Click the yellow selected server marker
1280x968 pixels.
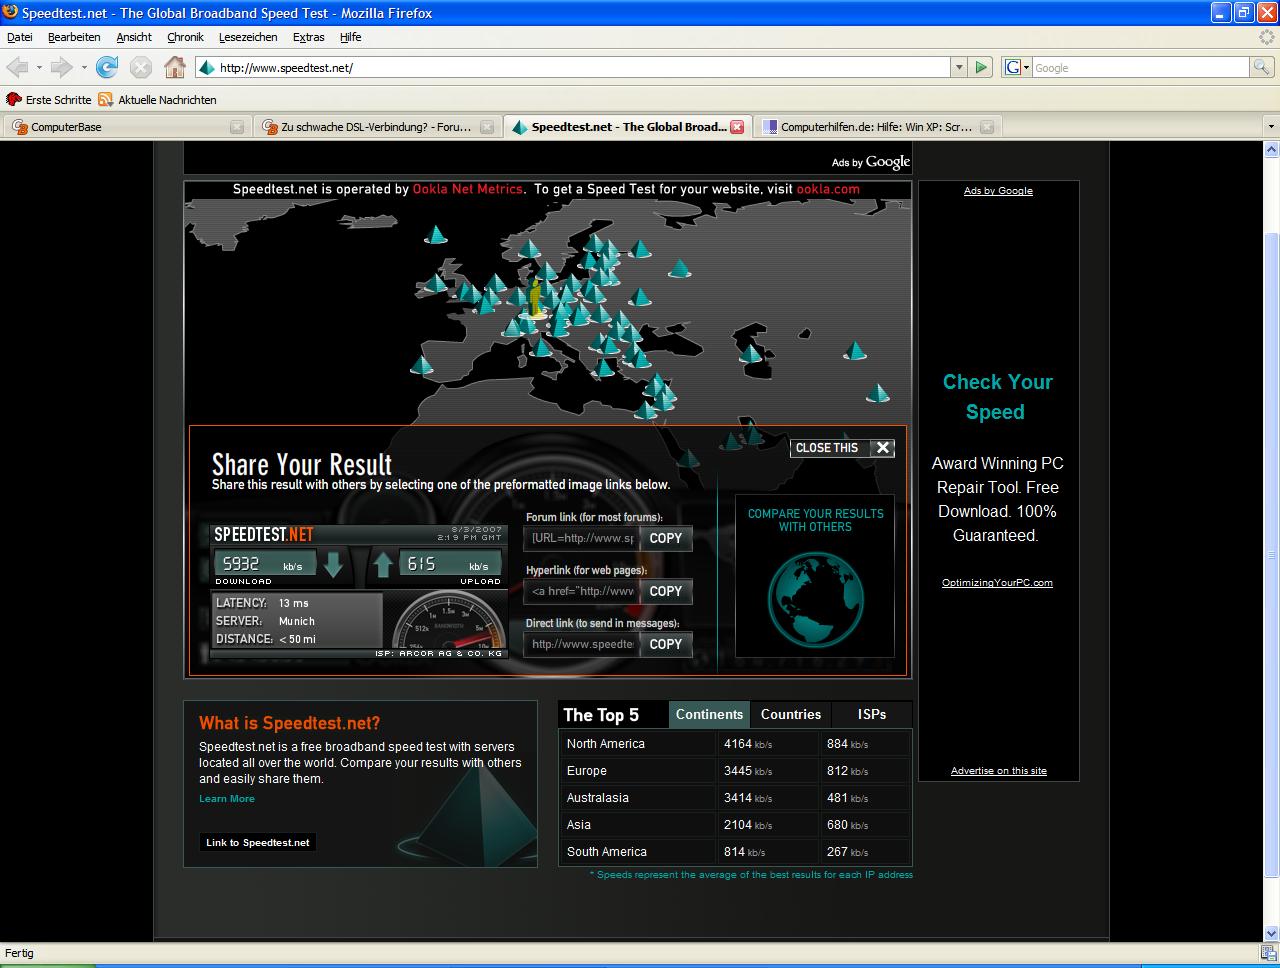(x=536, y=297)
